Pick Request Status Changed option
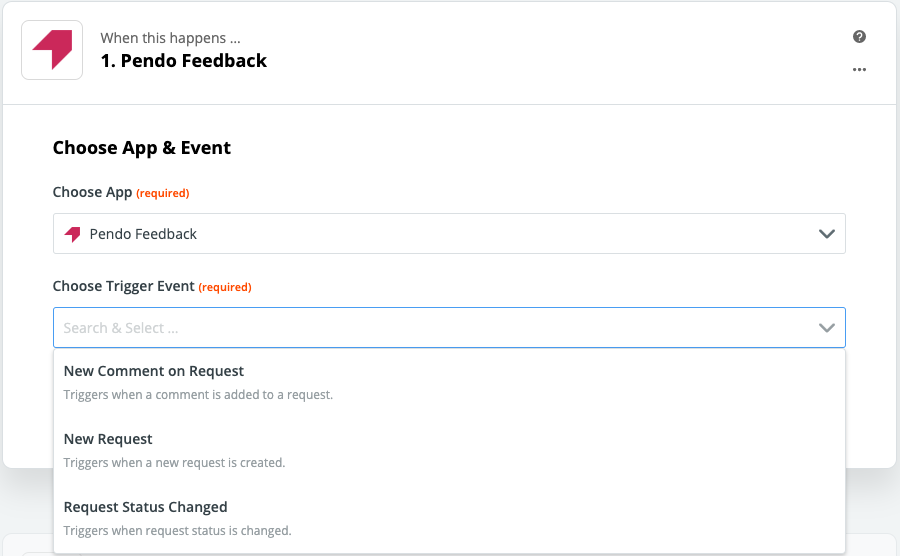 pyautogui.click(x=449, y=519)
